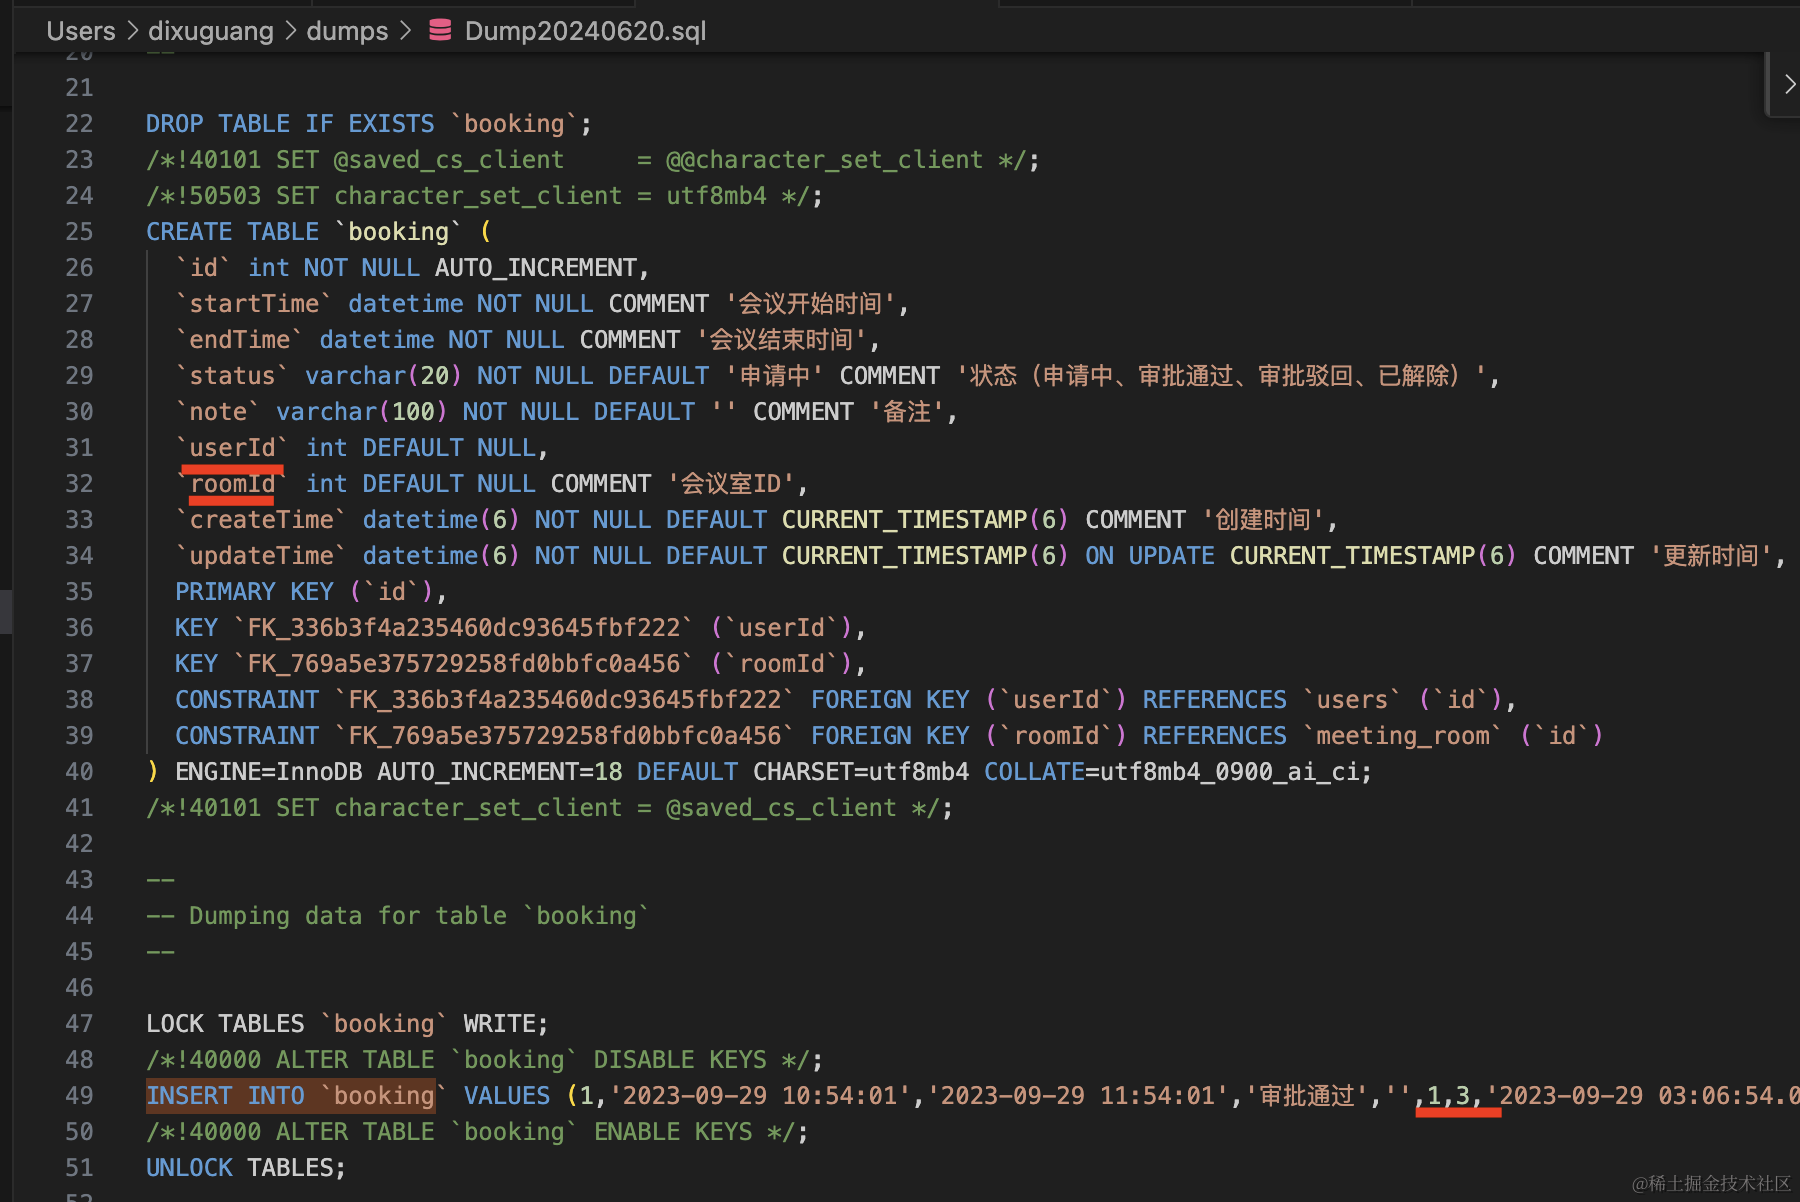Click key name FK_769a5e375729258fd0bbfc0a456 on line 37
Screen dimensions: 1800x1202
[464, 664]
